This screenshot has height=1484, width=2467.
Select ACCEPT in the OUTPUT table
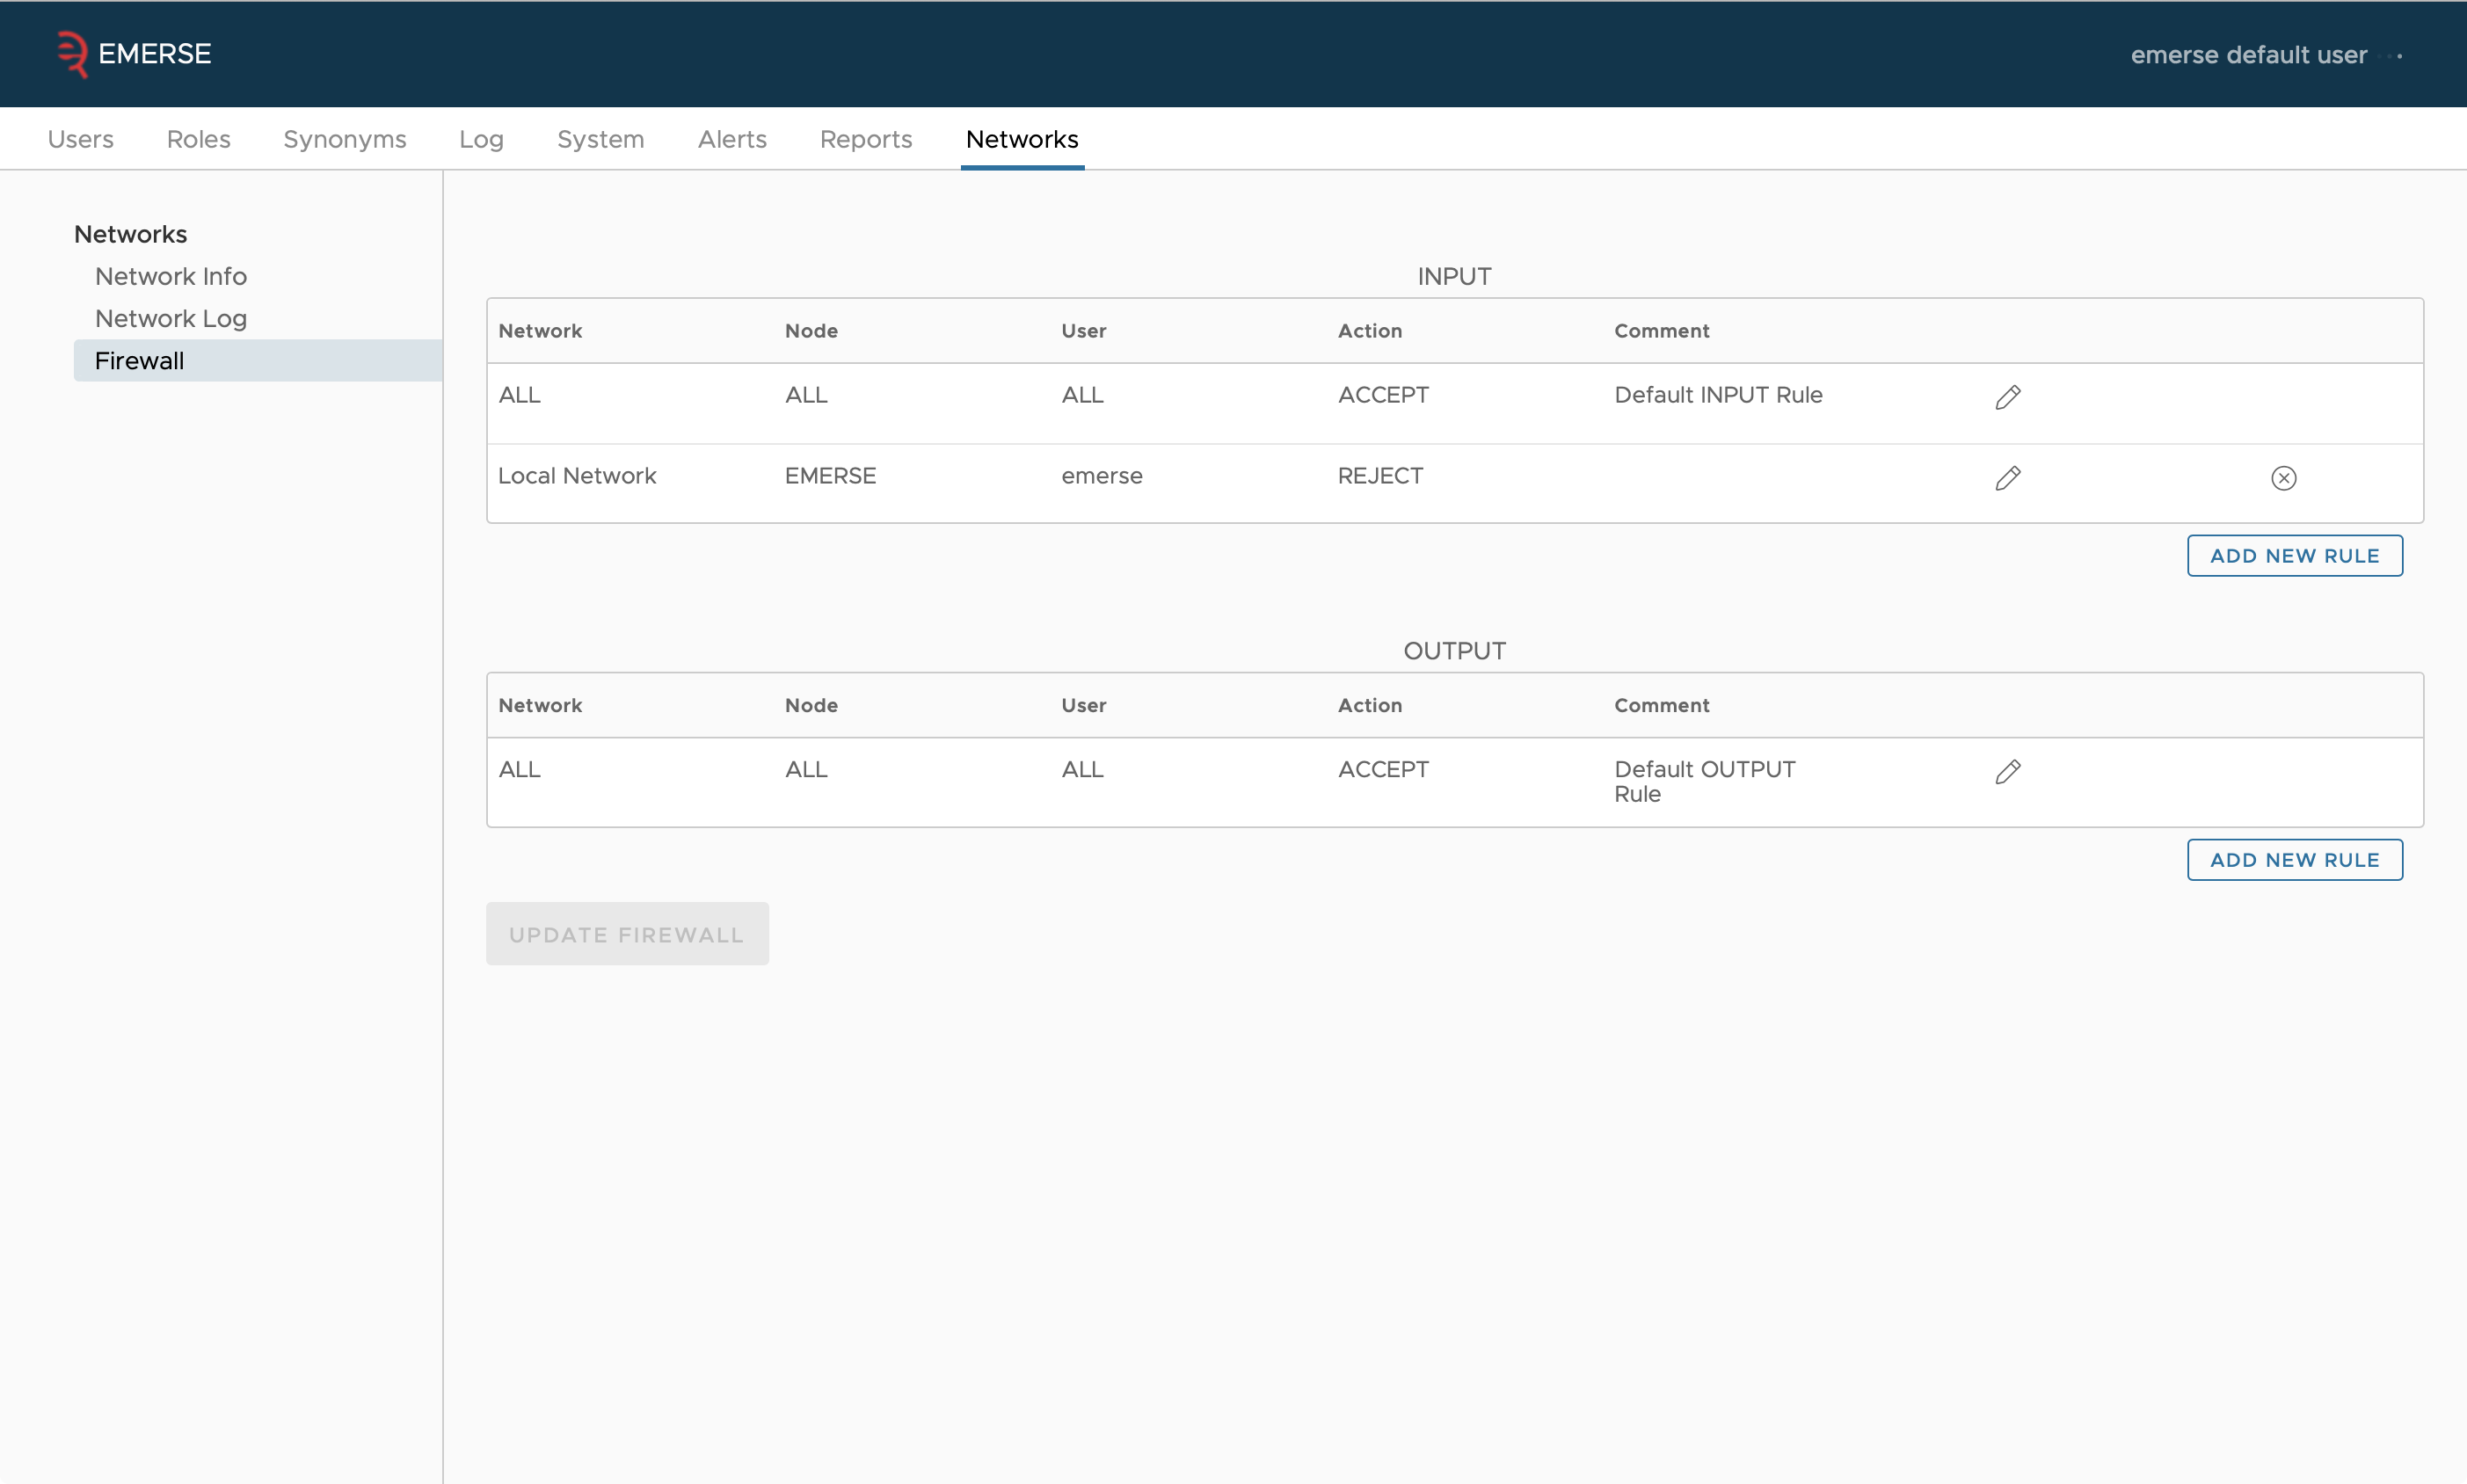(x=1383, y=769)
